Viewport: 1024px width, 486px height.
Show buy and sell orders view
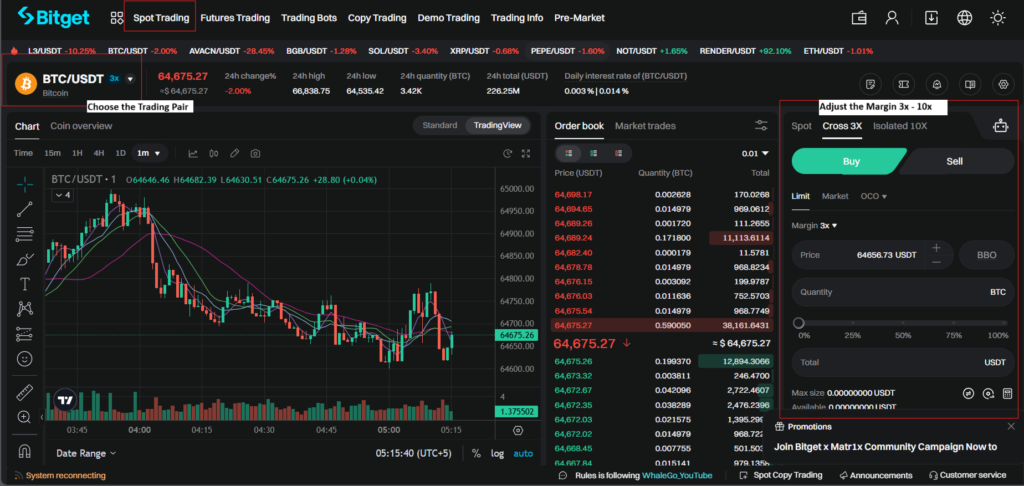click(x=568, y=154)
